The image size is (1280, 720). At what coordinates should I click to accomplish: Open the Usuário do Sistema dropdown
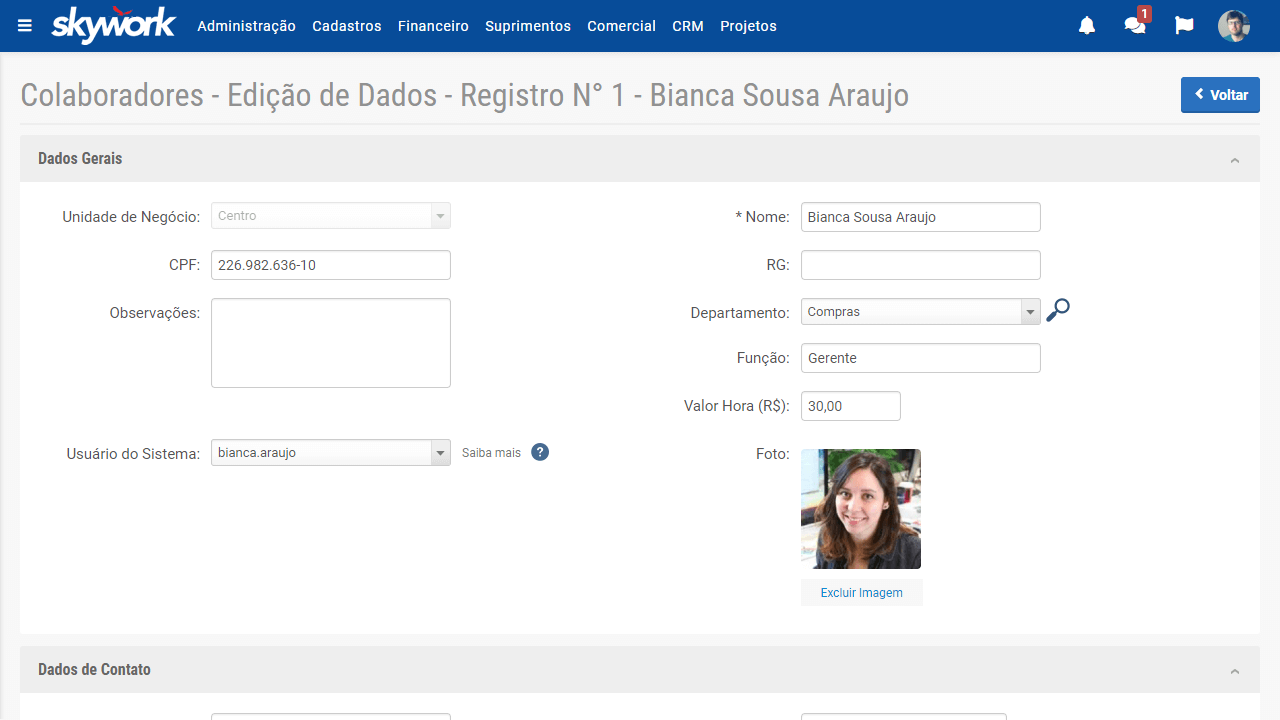331,453
